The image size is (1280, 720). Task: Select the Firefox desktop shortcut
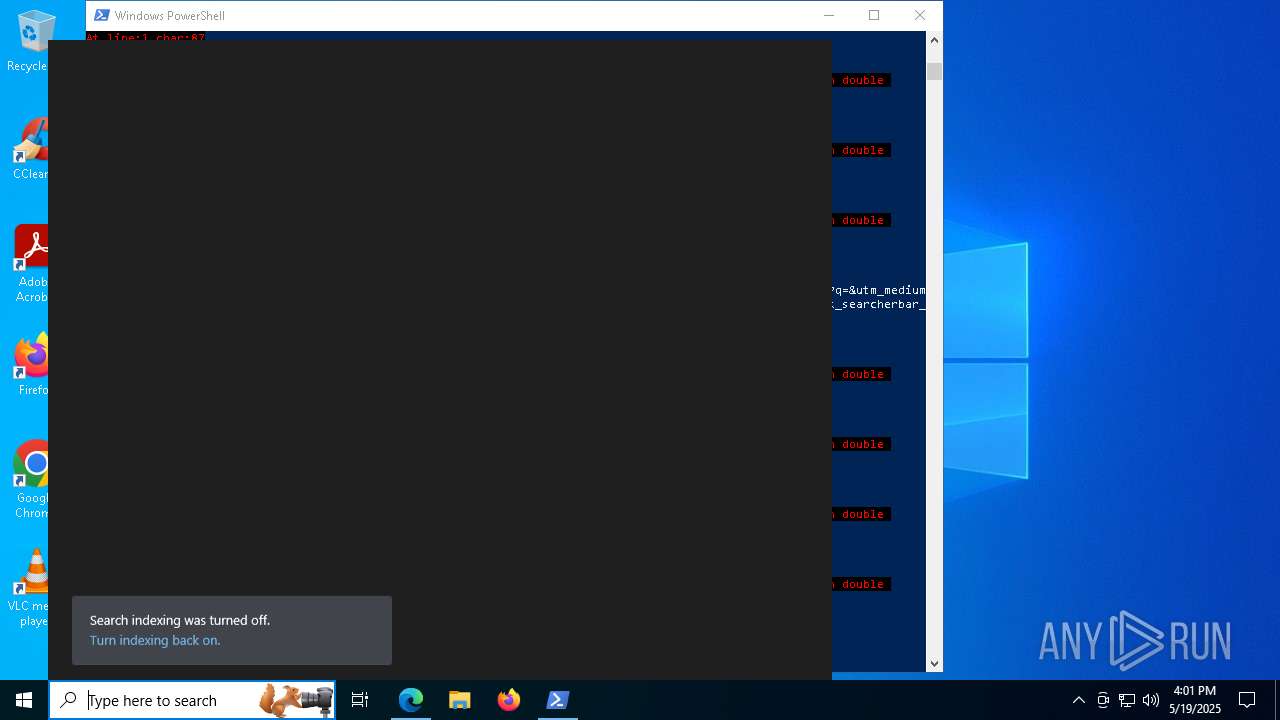click(x=31, y=364)
